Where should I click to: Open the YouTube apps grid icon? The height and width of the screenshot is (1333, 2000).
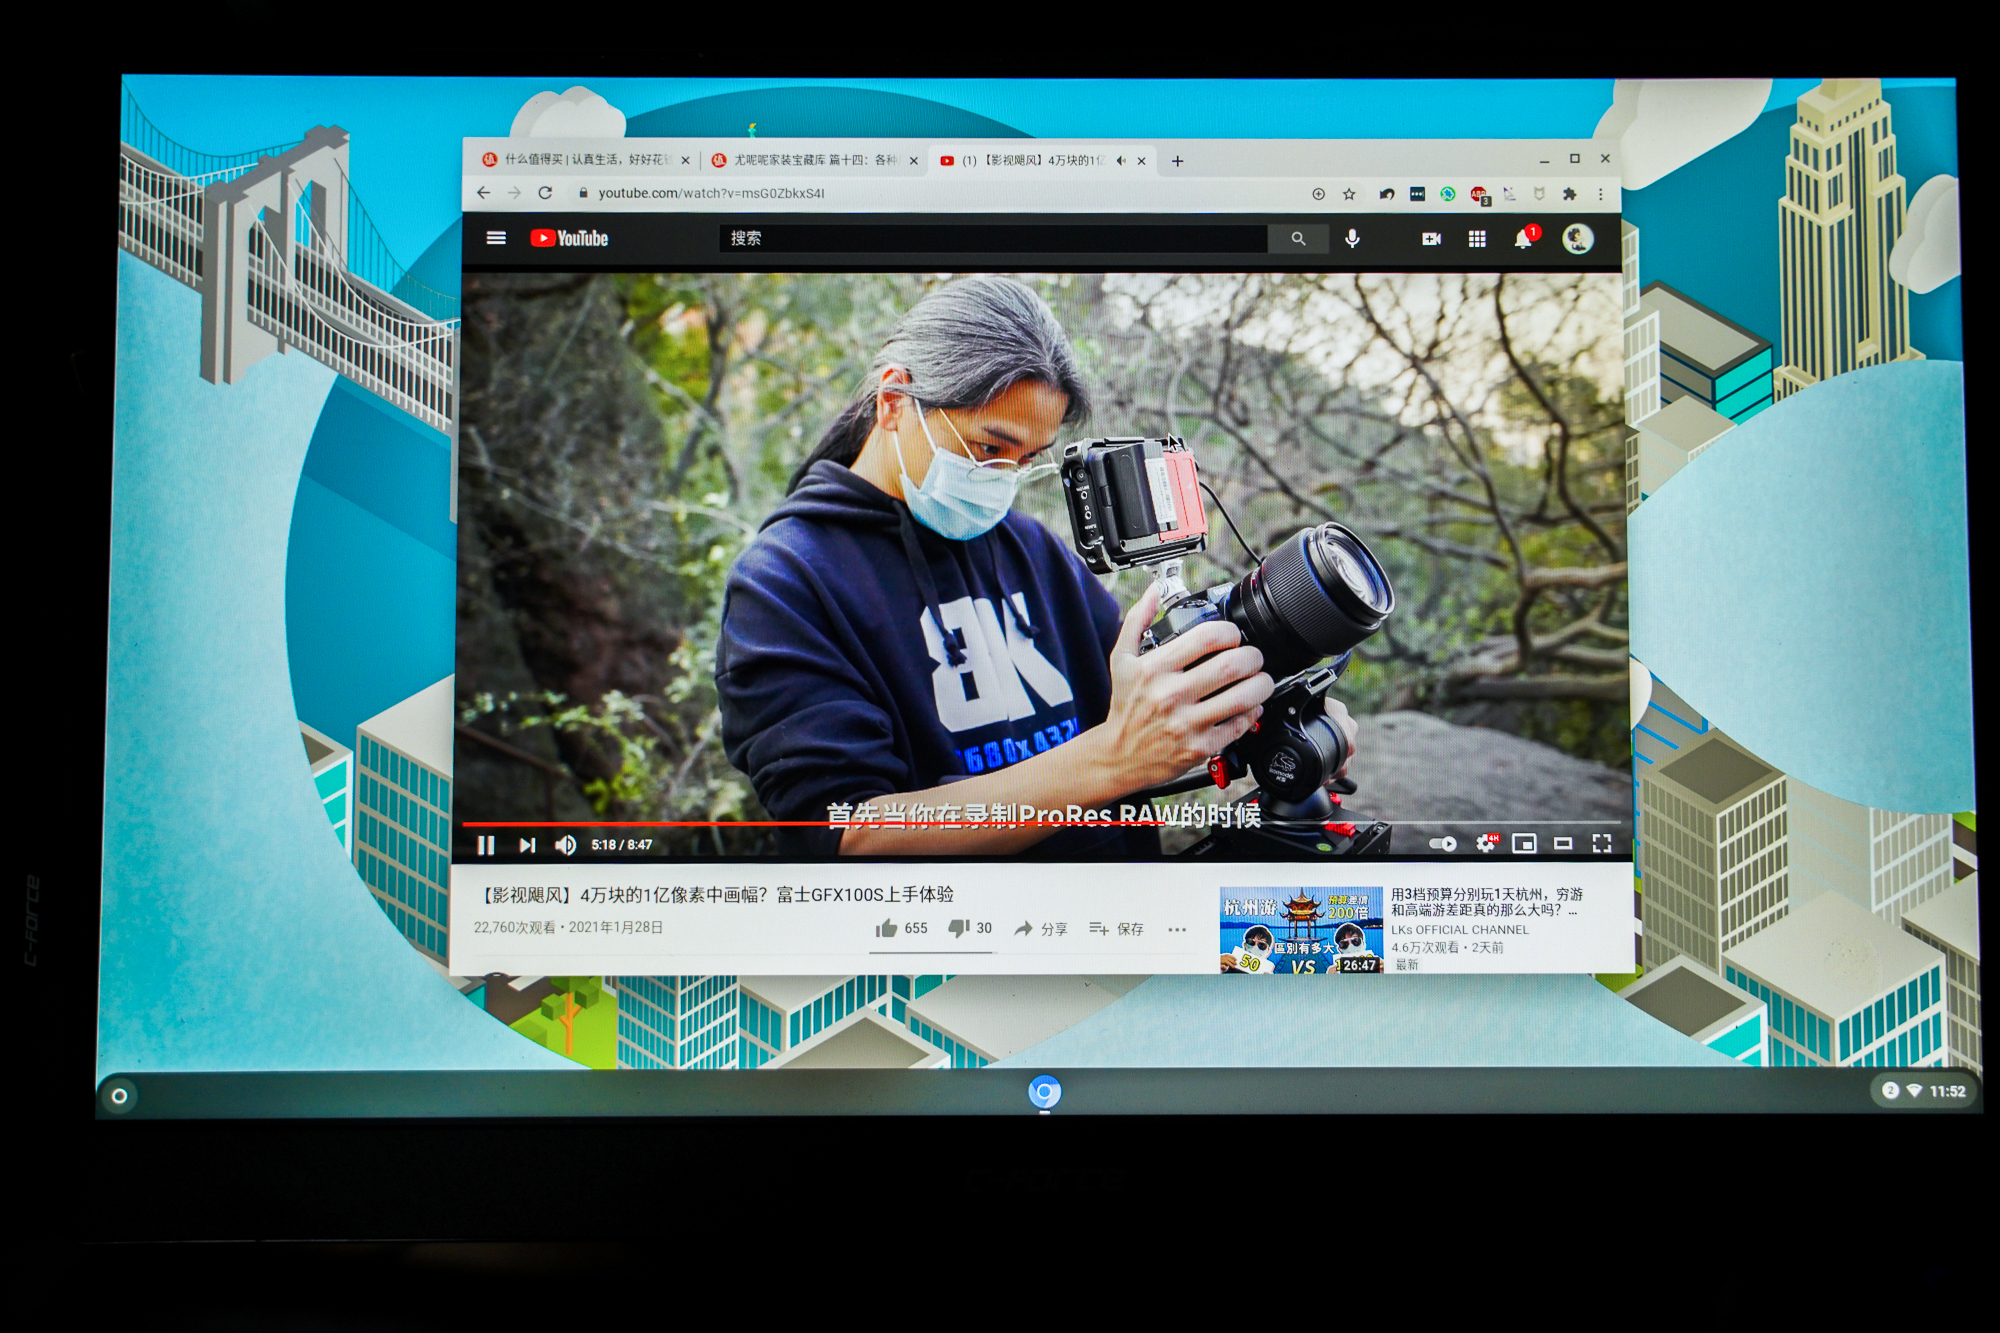pos(1477,239)
